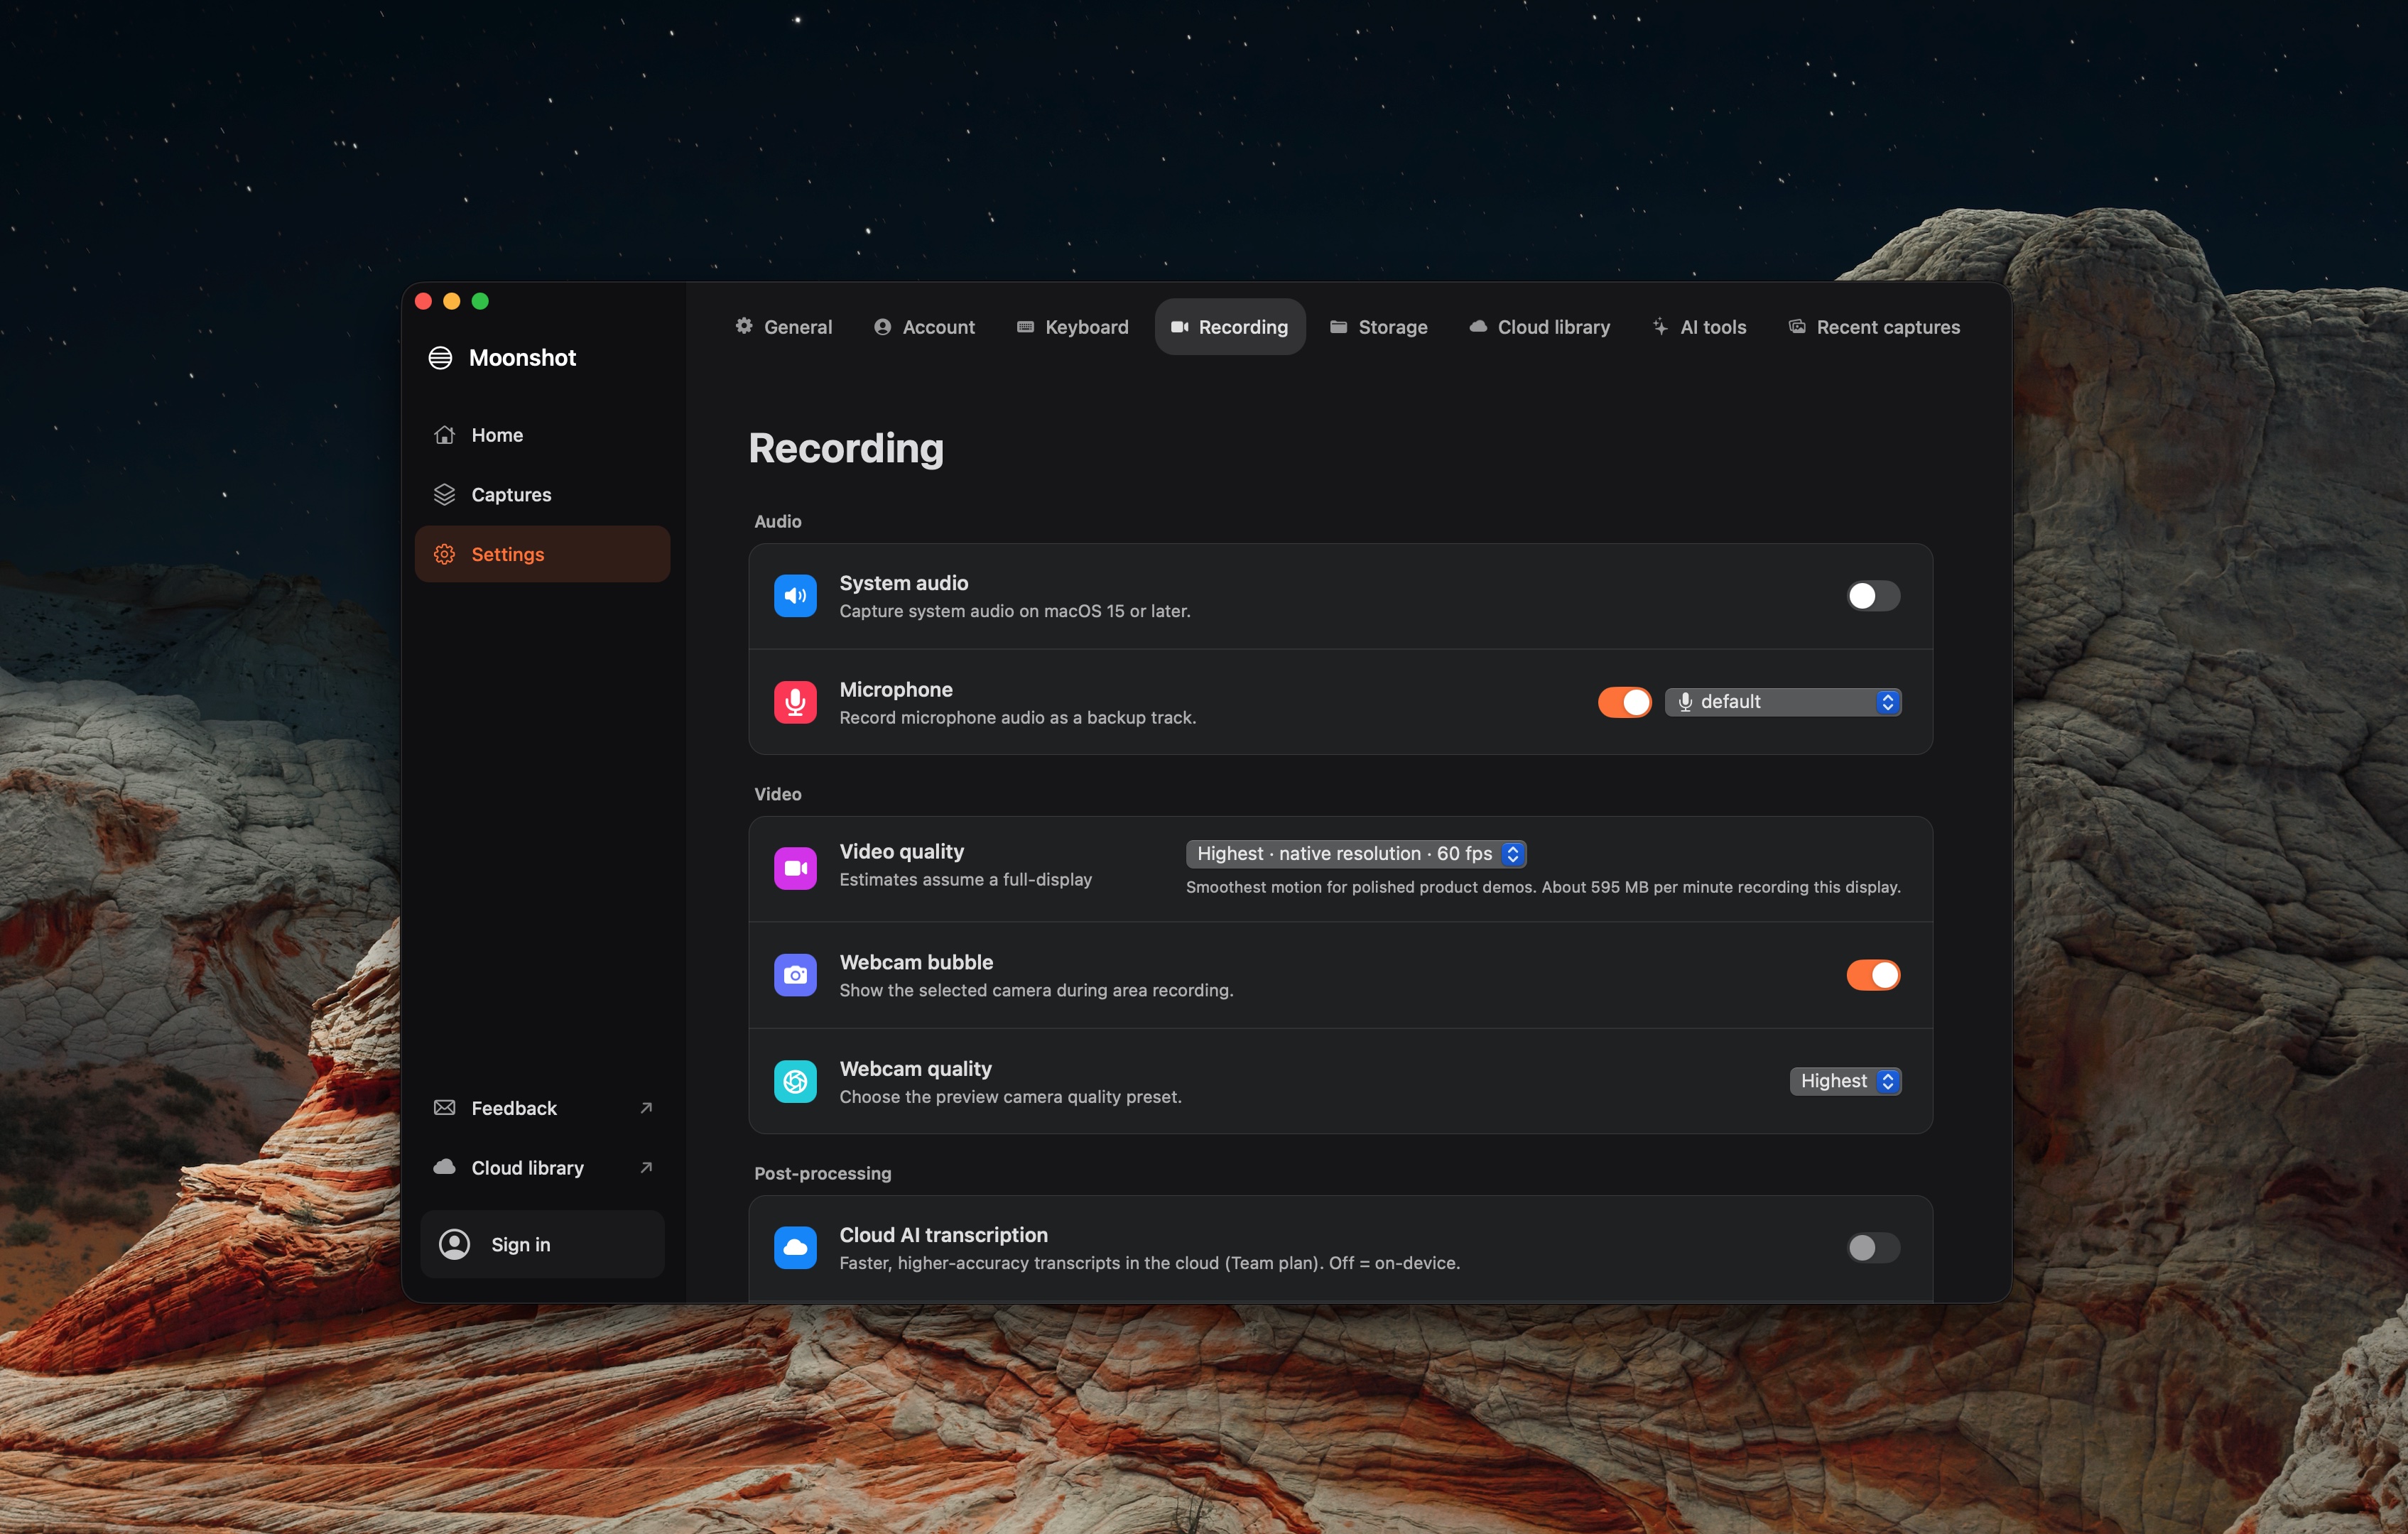Open the Webcam quality 'Highest' dropdown

point(1845,1081)
